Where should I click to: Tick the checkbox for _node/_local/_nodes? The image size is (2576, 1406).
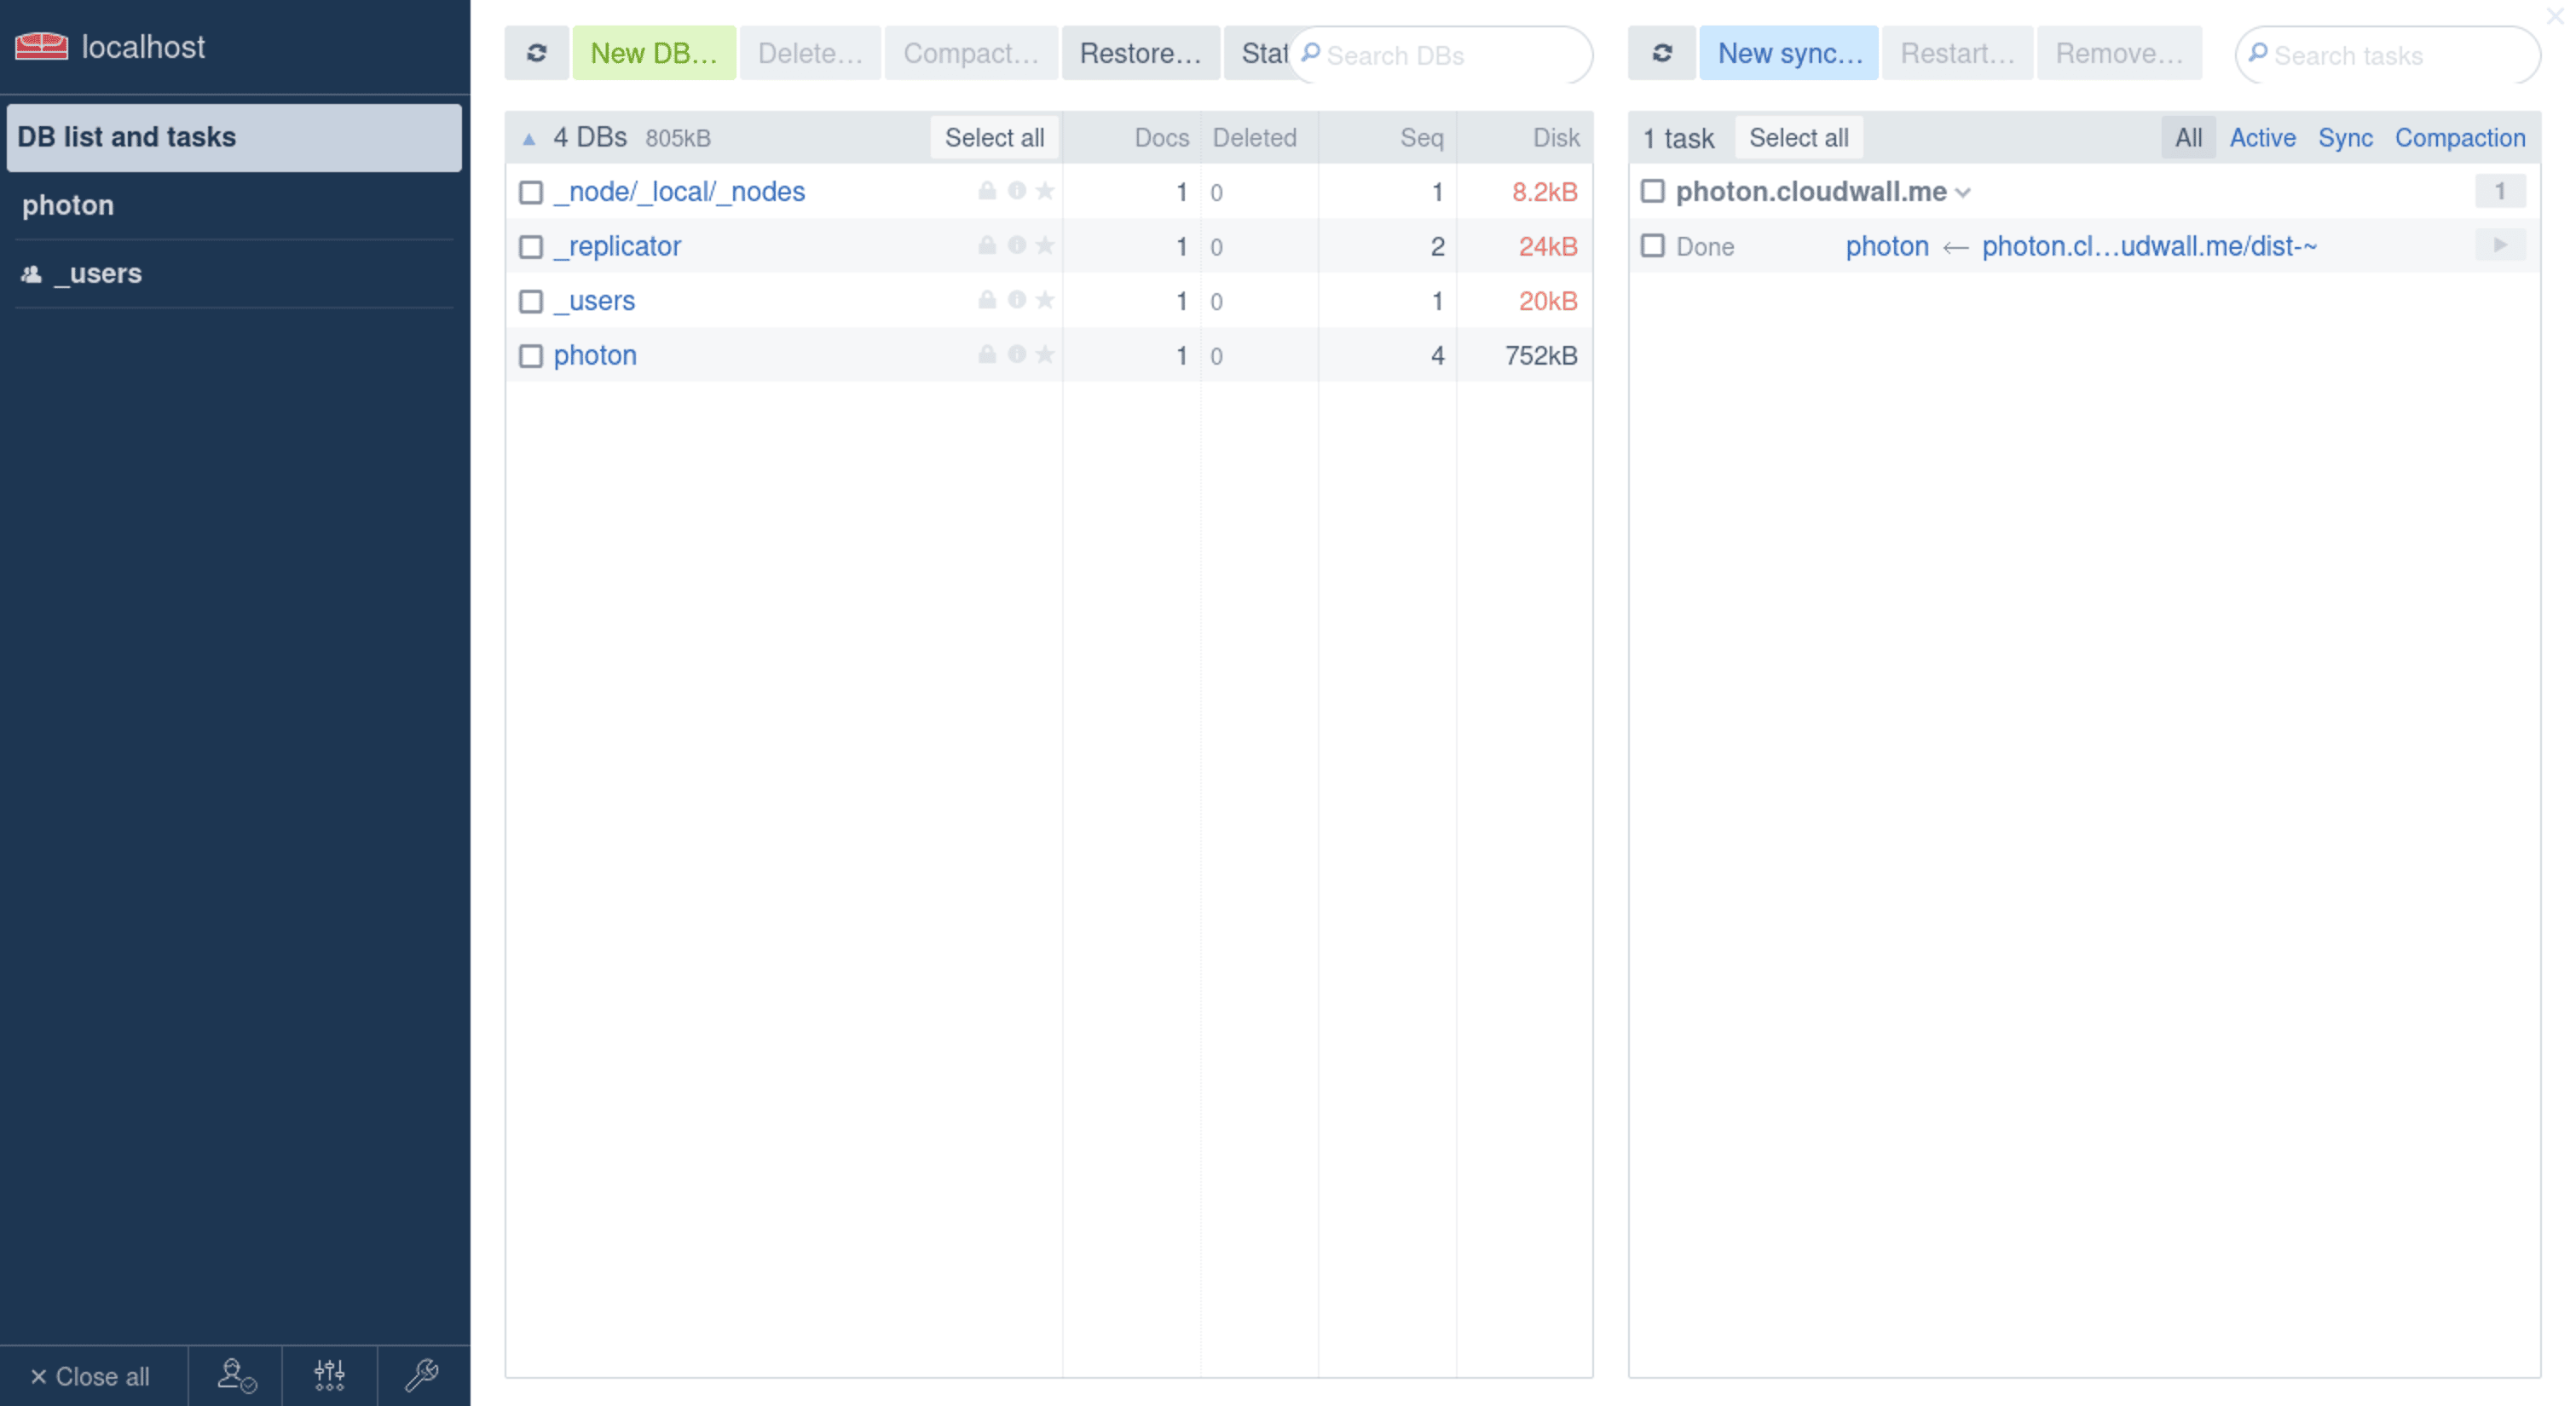[531, 192]
